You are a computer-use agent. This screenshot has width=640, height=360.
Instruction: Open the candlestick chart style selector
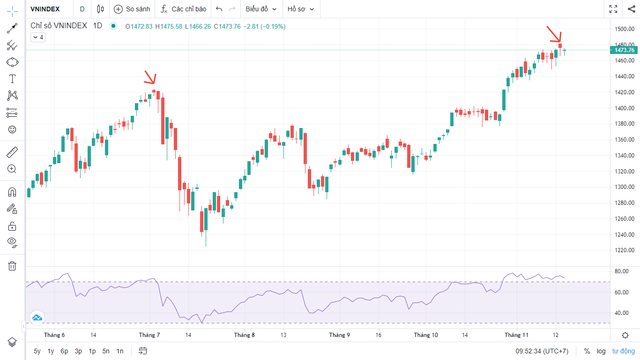100,9
